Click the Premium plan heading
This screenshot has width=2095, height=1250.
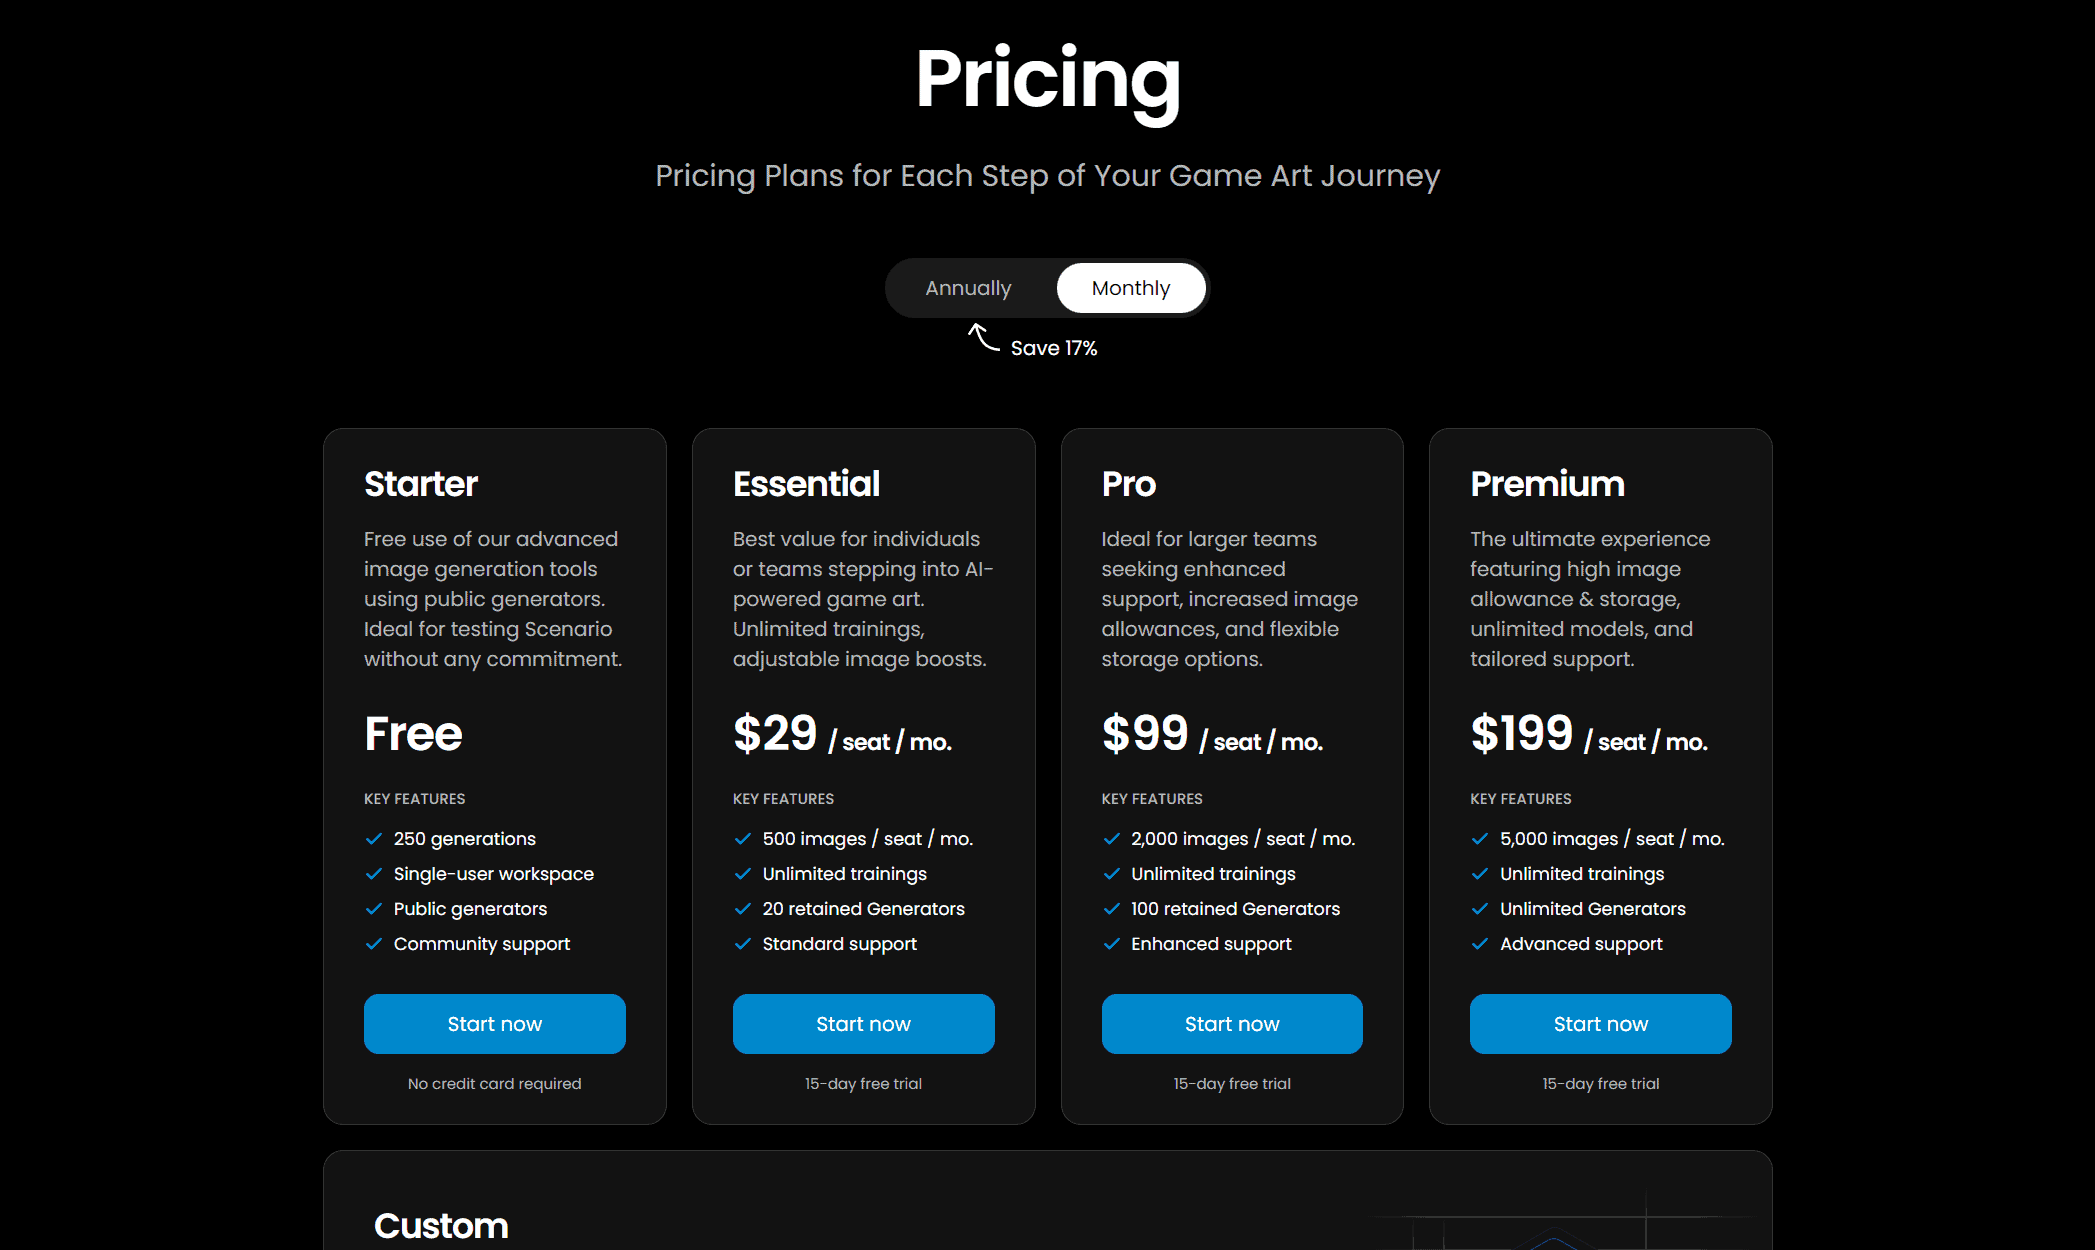[1547, 484]
